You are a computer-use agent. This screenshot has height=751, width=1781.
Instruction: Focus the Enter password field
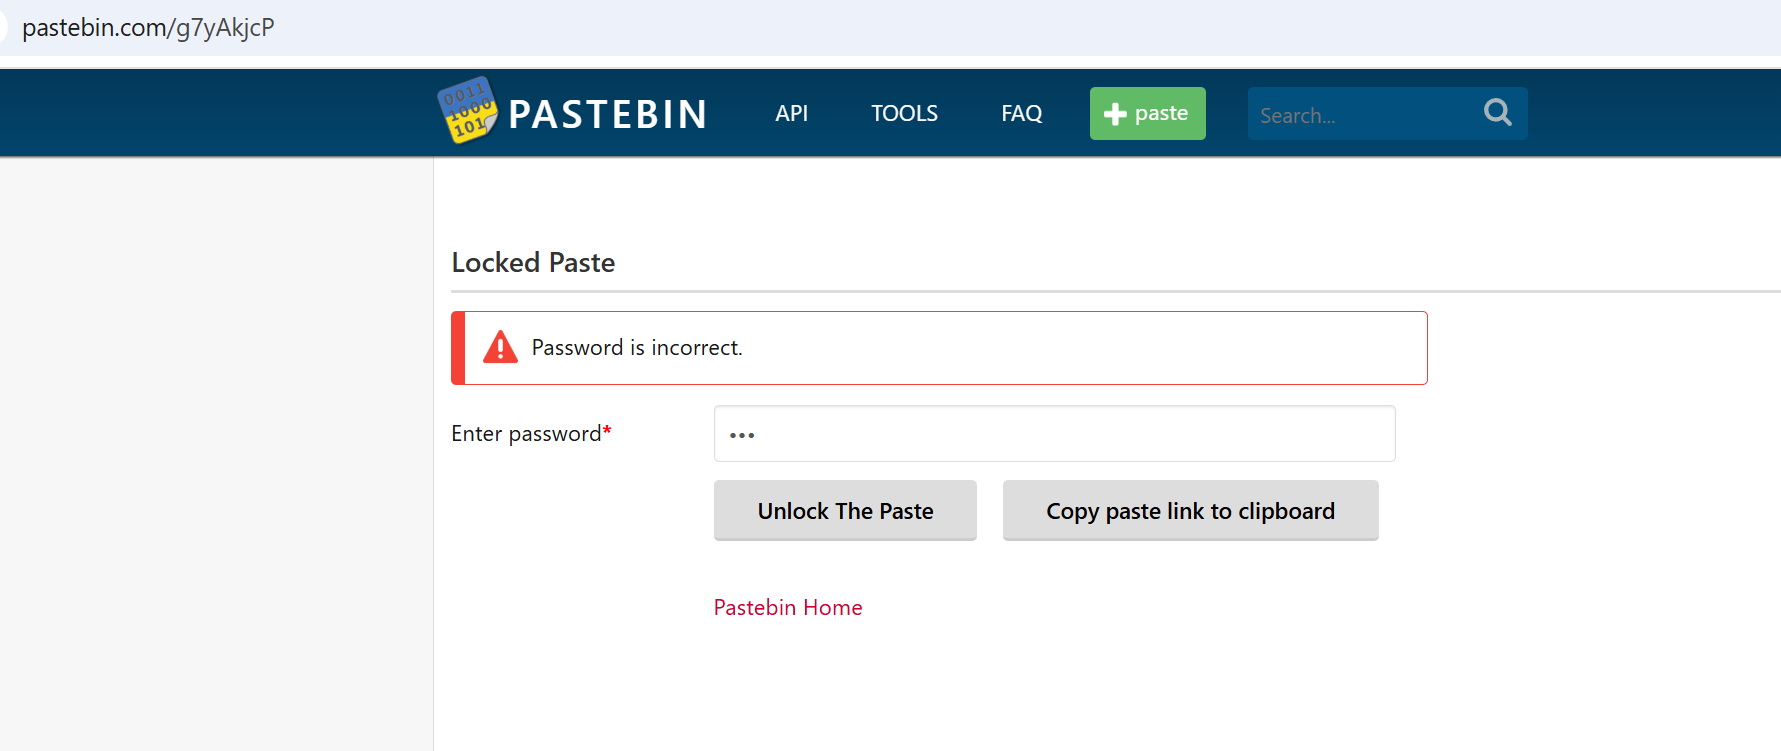(1054, 433)
